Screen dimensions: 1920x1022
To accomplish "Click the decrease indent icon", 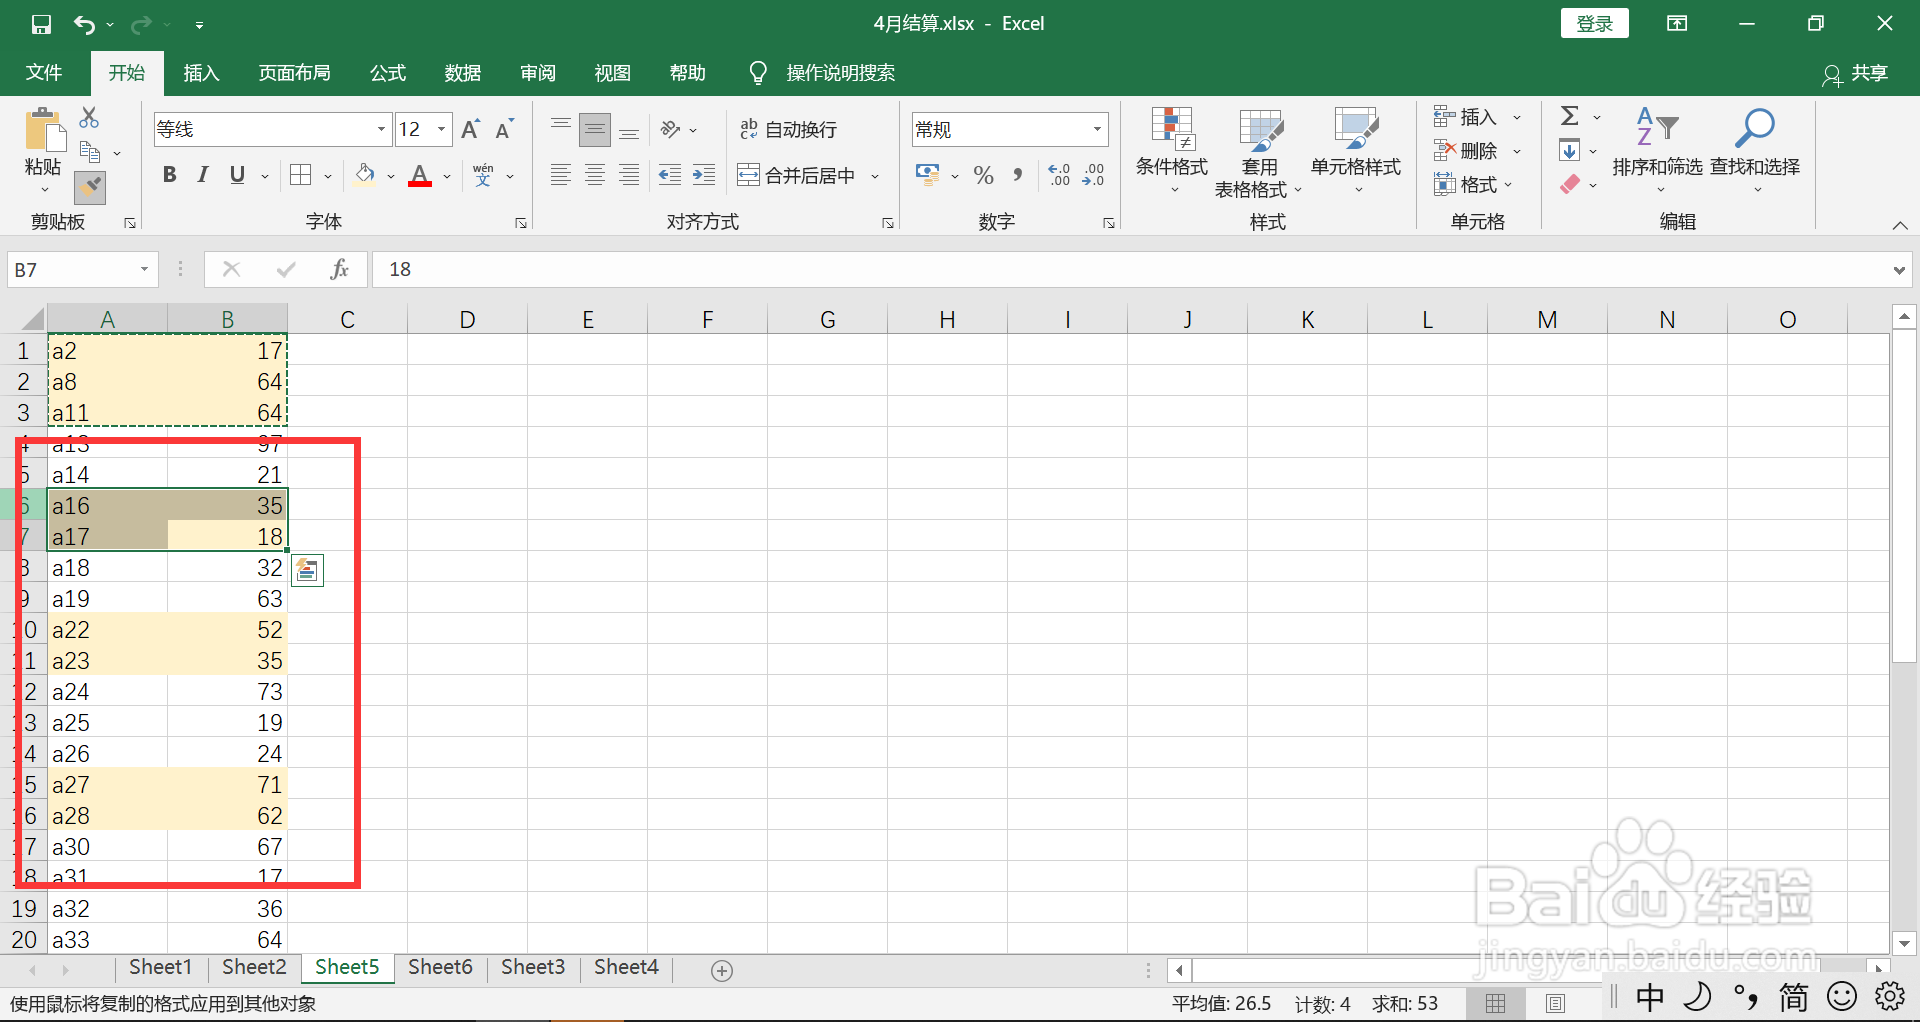I will click(670, 175).
